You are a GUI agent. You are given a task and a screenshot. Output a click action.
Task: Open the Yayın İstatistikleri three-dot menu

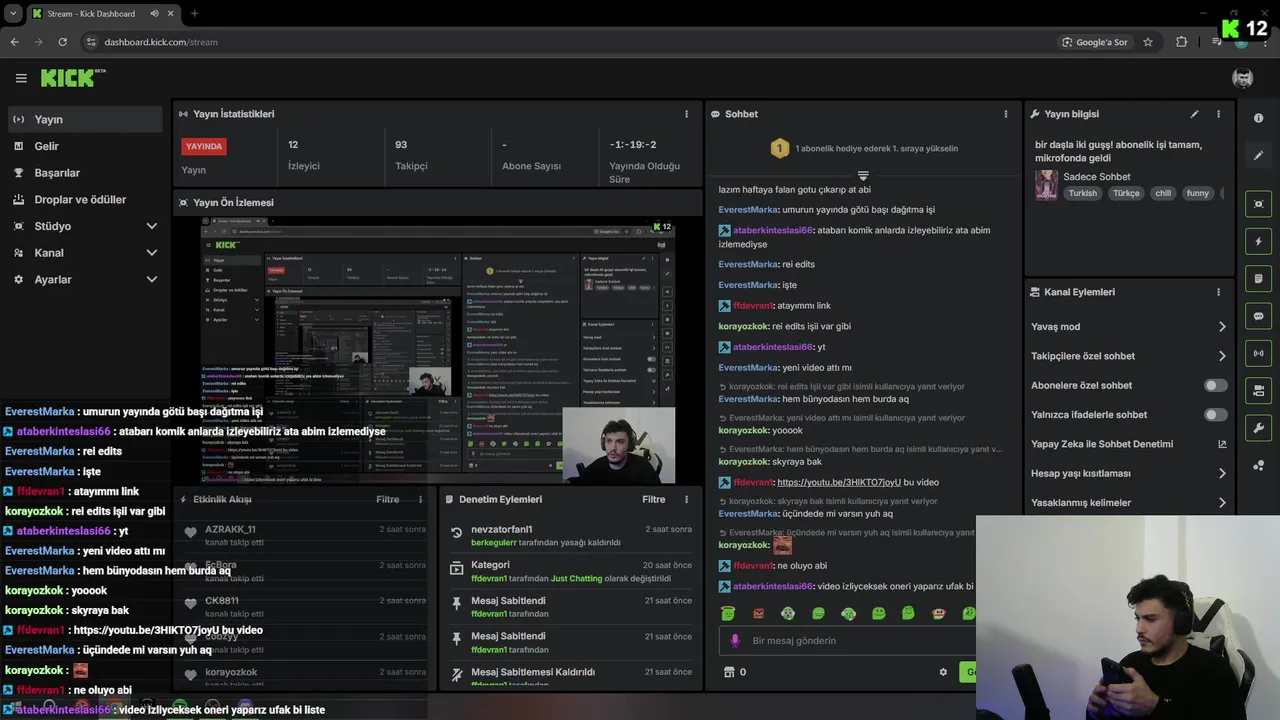pos(686,114)
